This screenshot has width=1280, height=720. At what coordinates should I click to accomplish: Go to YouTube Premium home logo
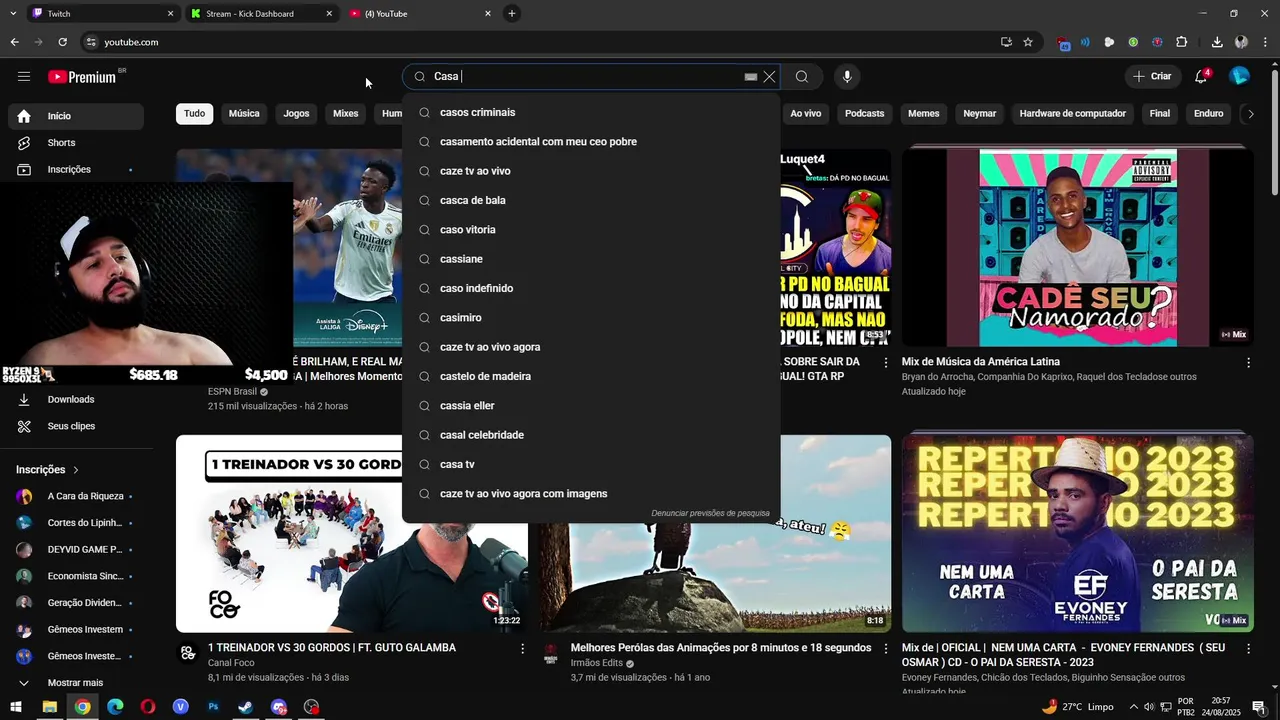[x=82, y=77]
